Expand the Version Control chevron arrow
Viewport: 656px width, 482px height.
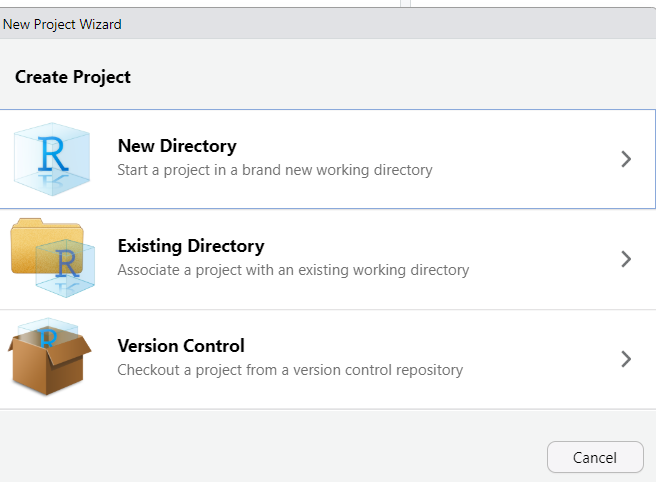pyautogui.click(x=626, y=359)
